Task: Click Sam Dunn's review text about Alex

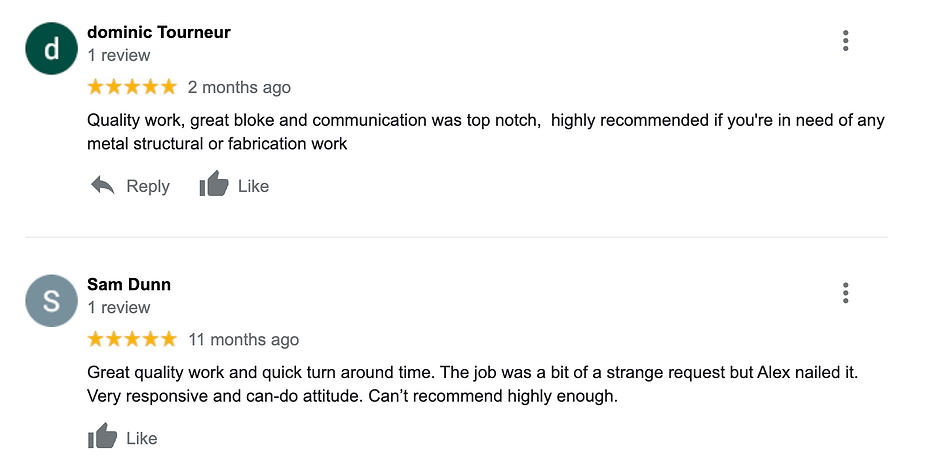Action: coord(473,384)
